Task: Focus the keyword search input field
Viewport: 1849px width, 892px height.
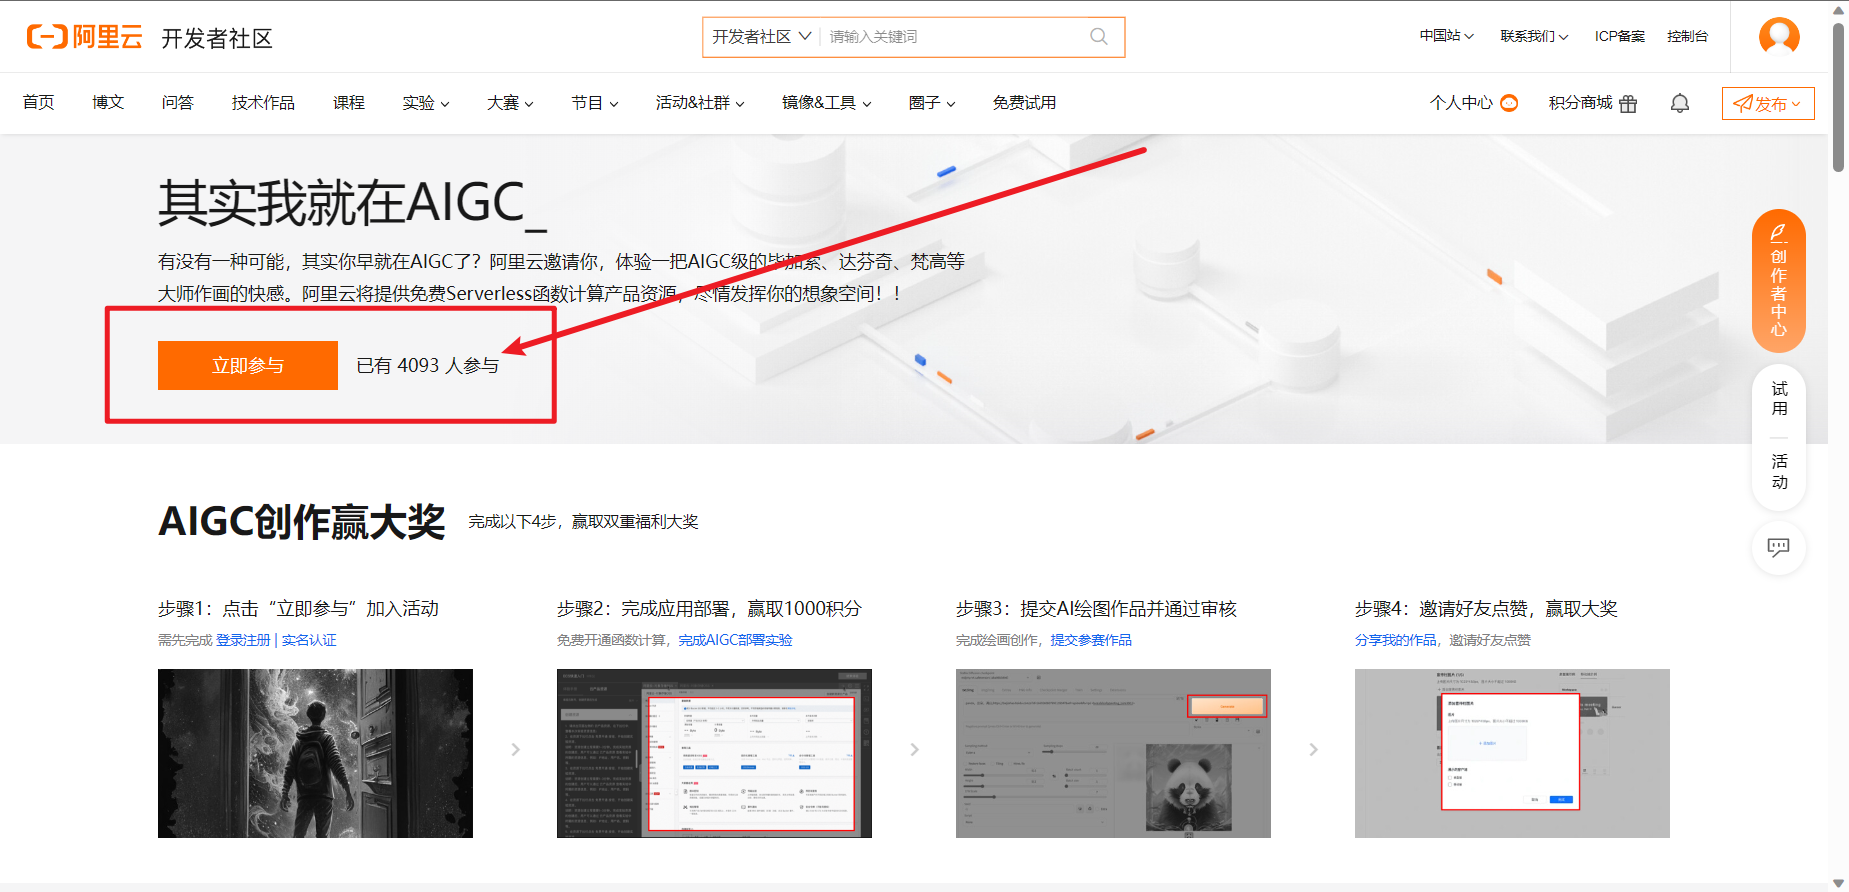Action: click(955, 37)
